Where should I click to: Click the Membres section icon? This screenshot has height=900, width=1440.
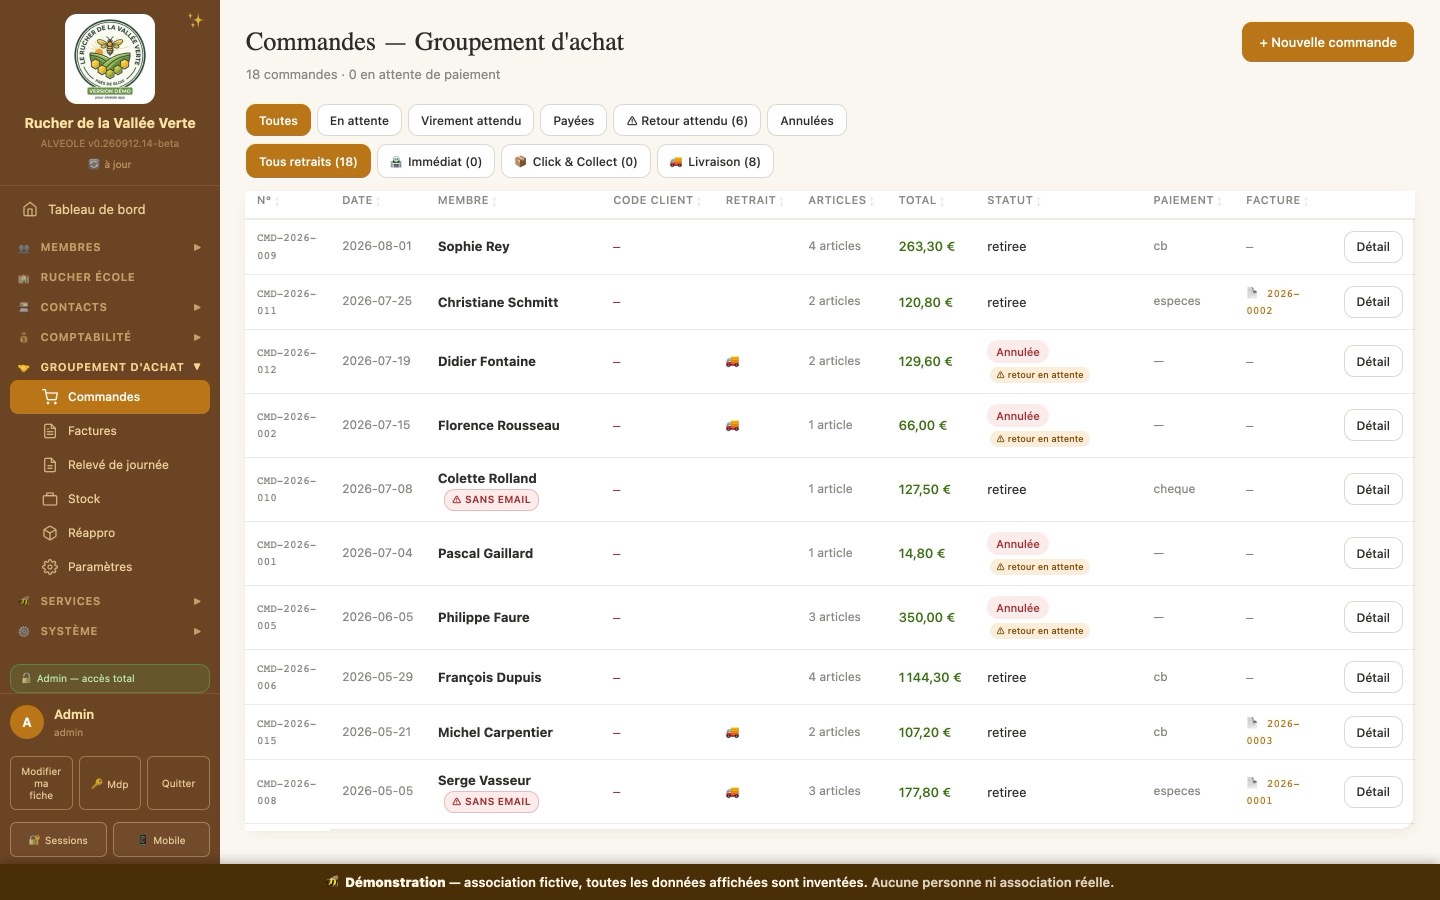[24, 248]
